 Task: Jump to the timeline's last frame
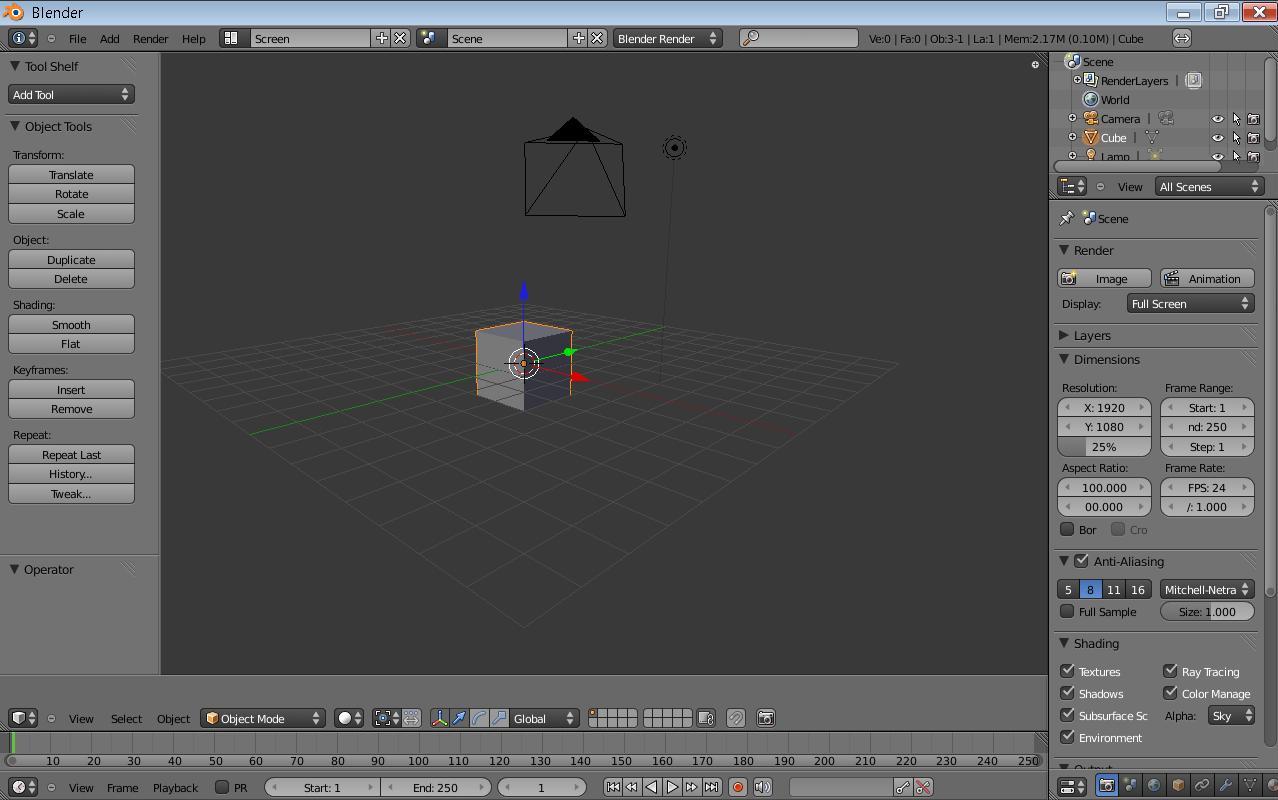tap(711, 787)
